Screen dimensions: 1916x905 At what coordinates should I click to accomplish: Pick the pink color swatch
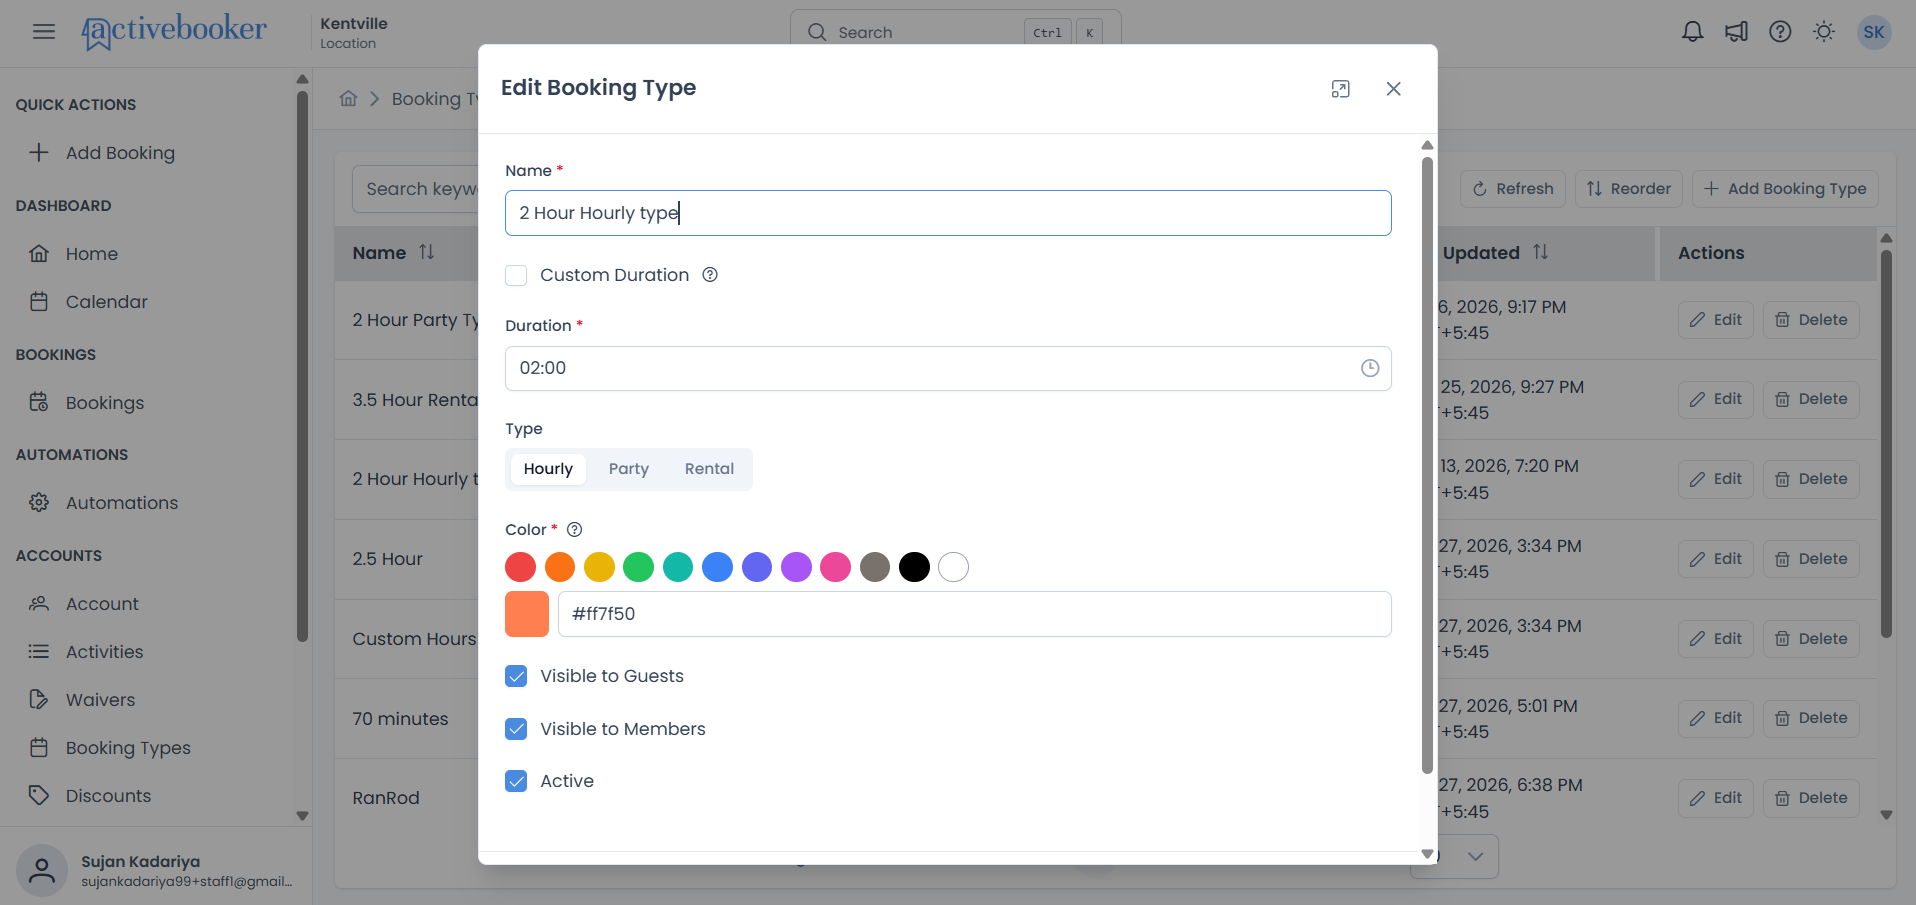click(x=835, y=567)
